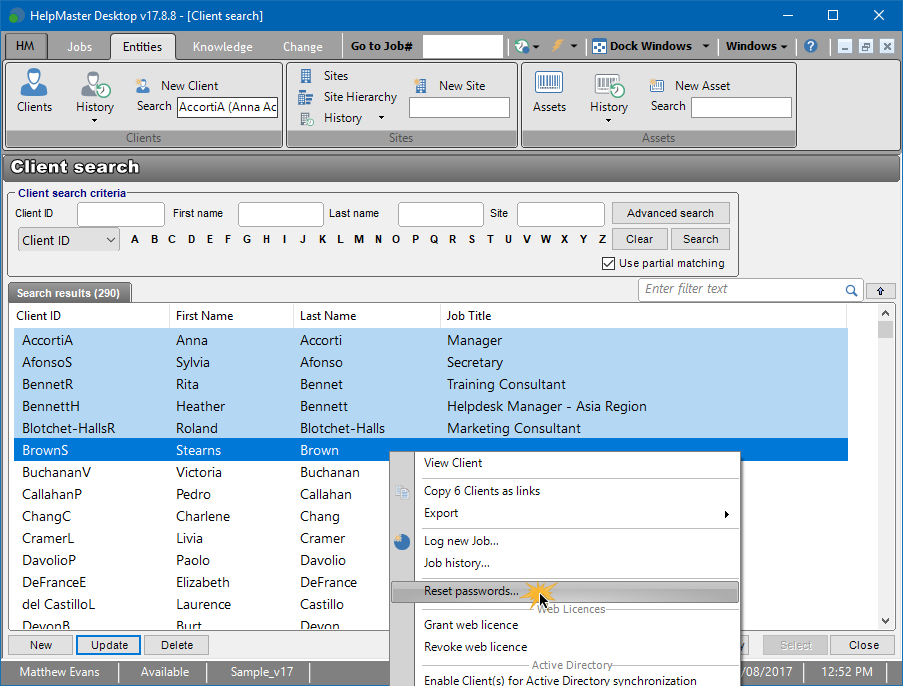Click the Update button
This screenshot has height=686, width=903.
[x=109, y=645]
